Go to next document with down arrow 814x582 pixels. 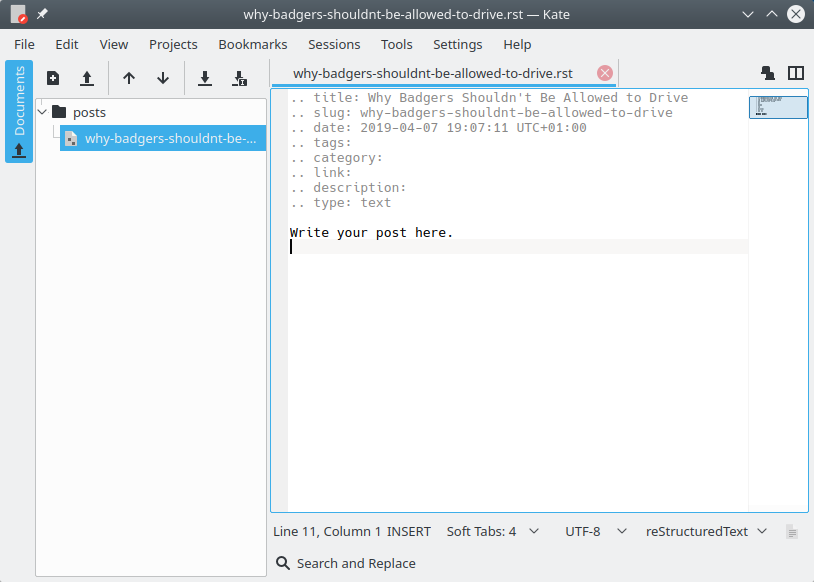pos(163,78)
